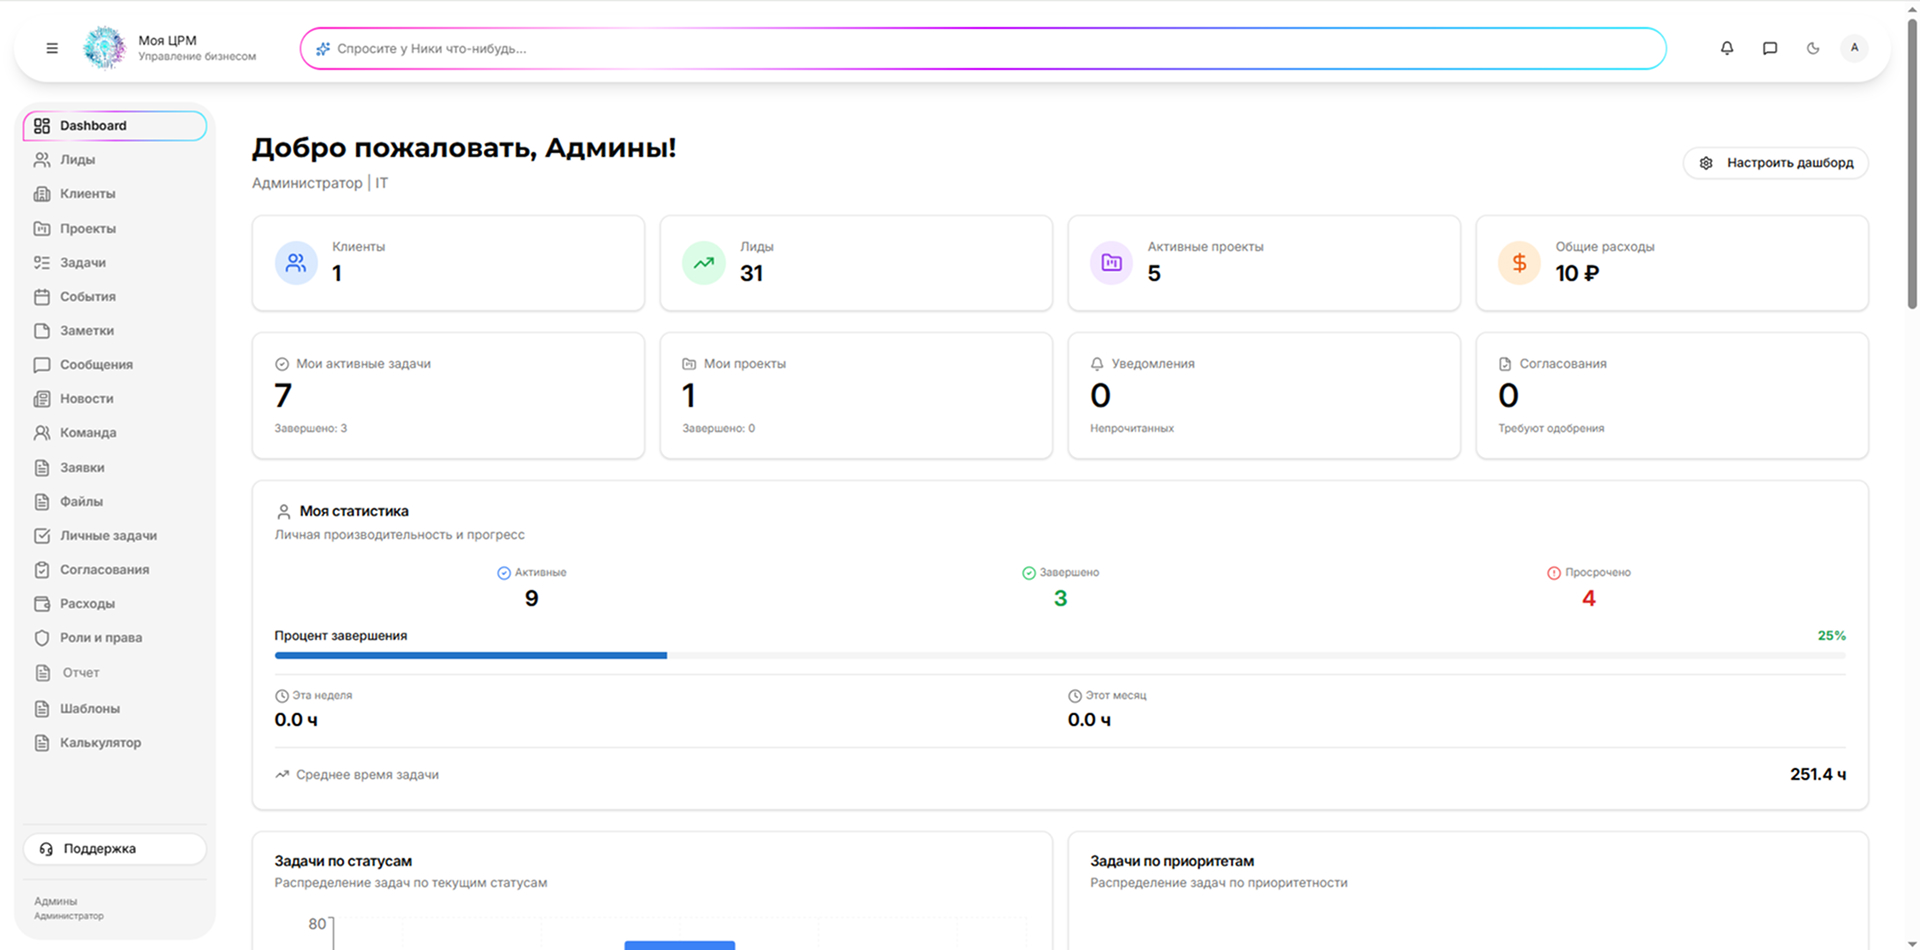Click the Личные задачи checkbox icon
Viewport: 1920px width, 950px height.
(42, 536)
